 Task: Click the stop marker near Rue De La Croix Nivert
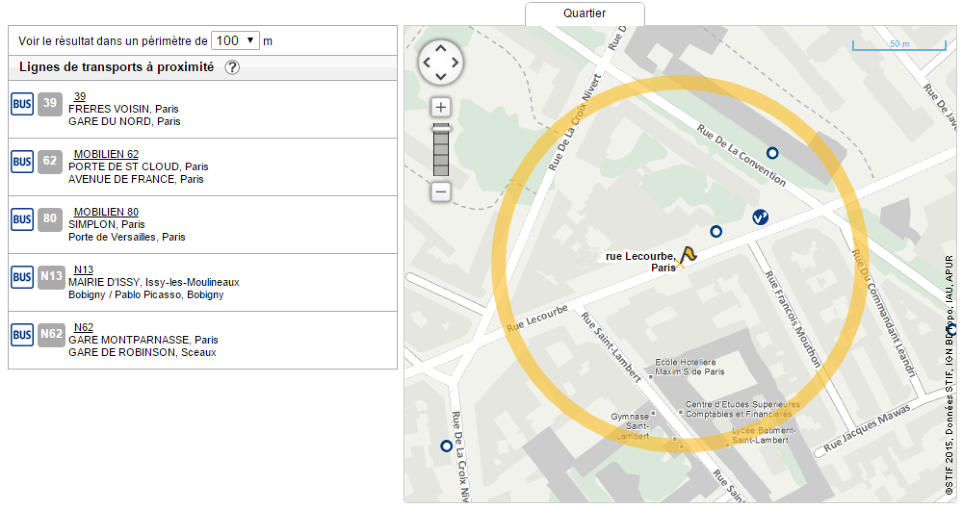point(446,446)
